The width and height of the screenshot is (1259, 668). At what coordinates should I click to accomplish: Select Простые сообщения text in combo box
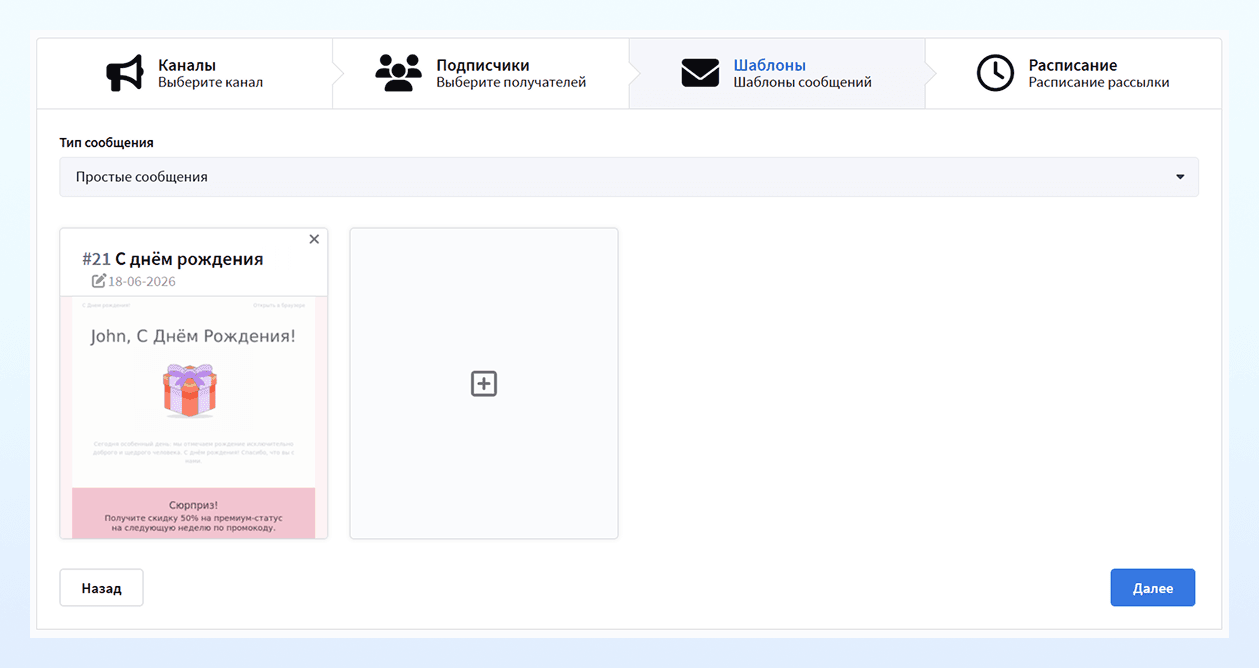pyautogui.click(x=142, y=177)
